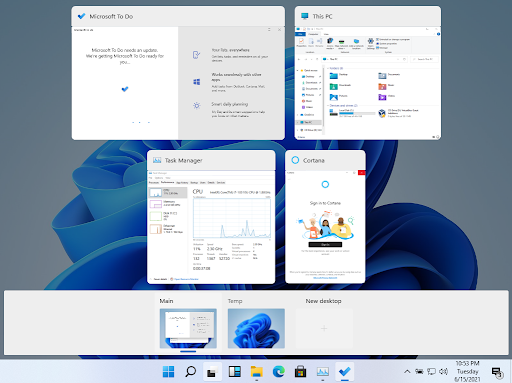Switch to the Main virtual desktop
Image resolution: width=512 pixels, height=383 pixels.
pos(188,328)
